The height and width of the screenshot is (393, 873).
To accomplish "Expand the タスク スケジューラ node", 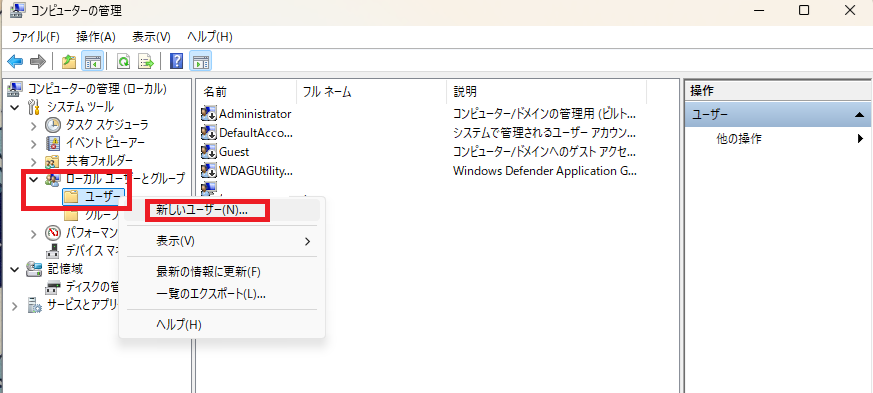I will pyautogui.click(x=35, y=125).
